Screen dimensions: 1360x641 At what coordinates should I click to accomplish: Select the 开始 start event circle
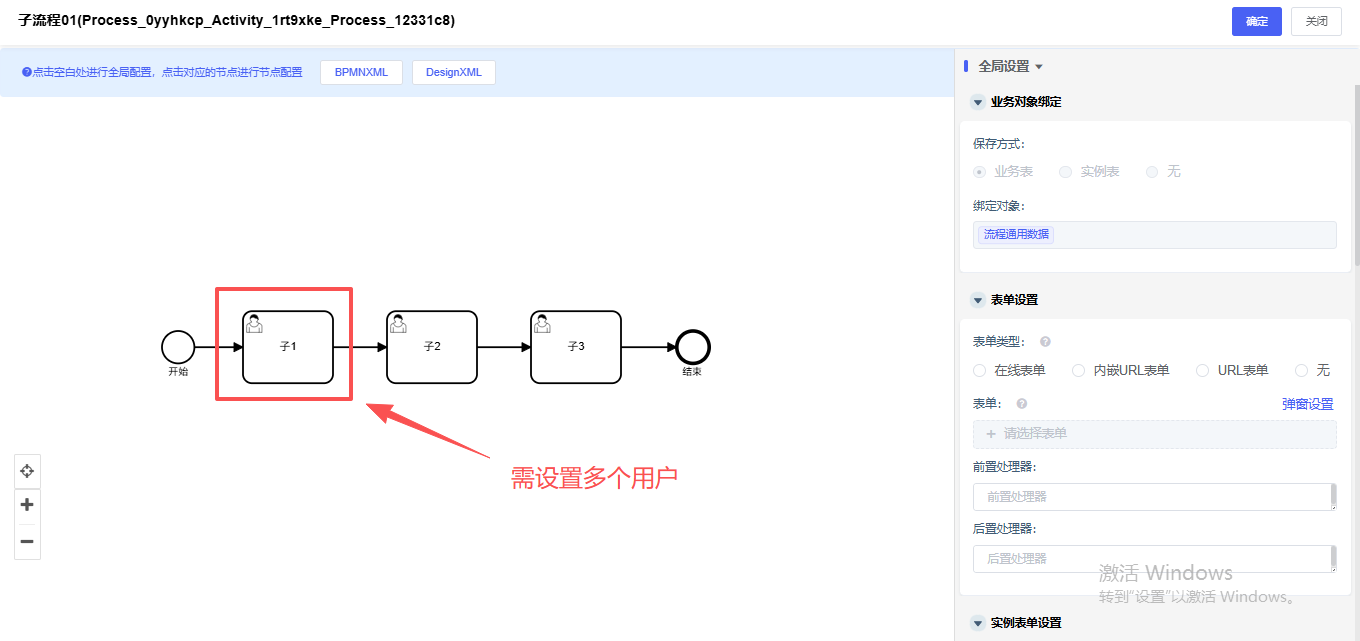click(178, 347)
